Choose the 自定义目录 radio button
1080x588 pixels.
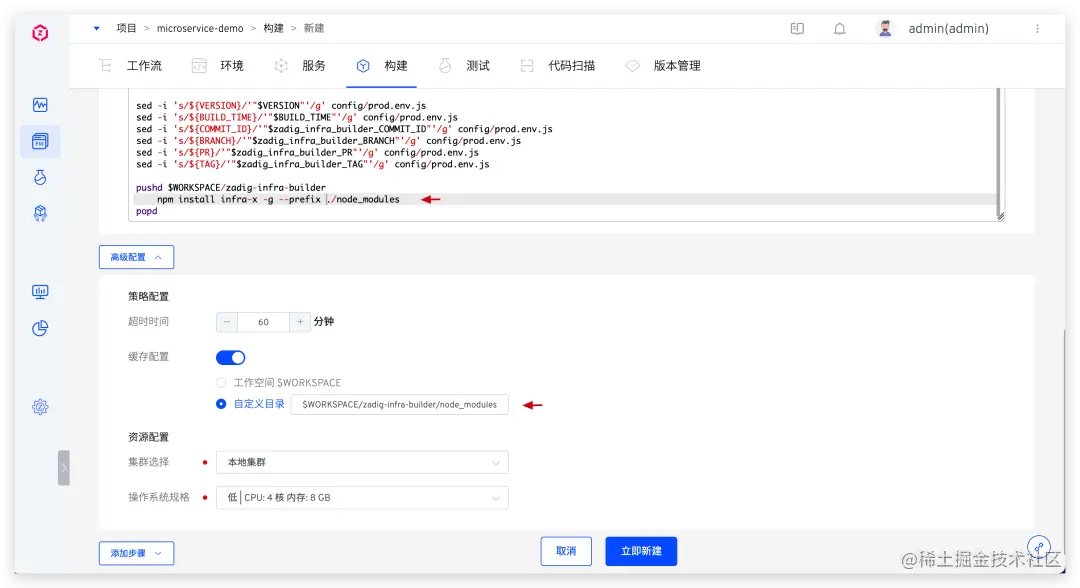(x=224, y=404)
